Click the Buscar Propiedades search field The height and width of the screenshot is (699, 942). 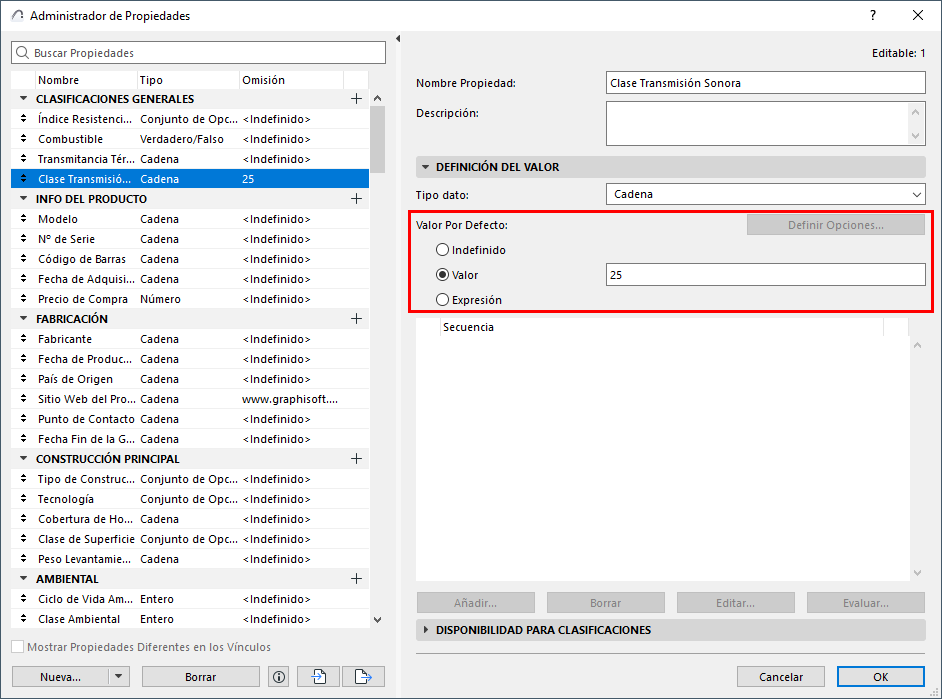coord(198,53)
